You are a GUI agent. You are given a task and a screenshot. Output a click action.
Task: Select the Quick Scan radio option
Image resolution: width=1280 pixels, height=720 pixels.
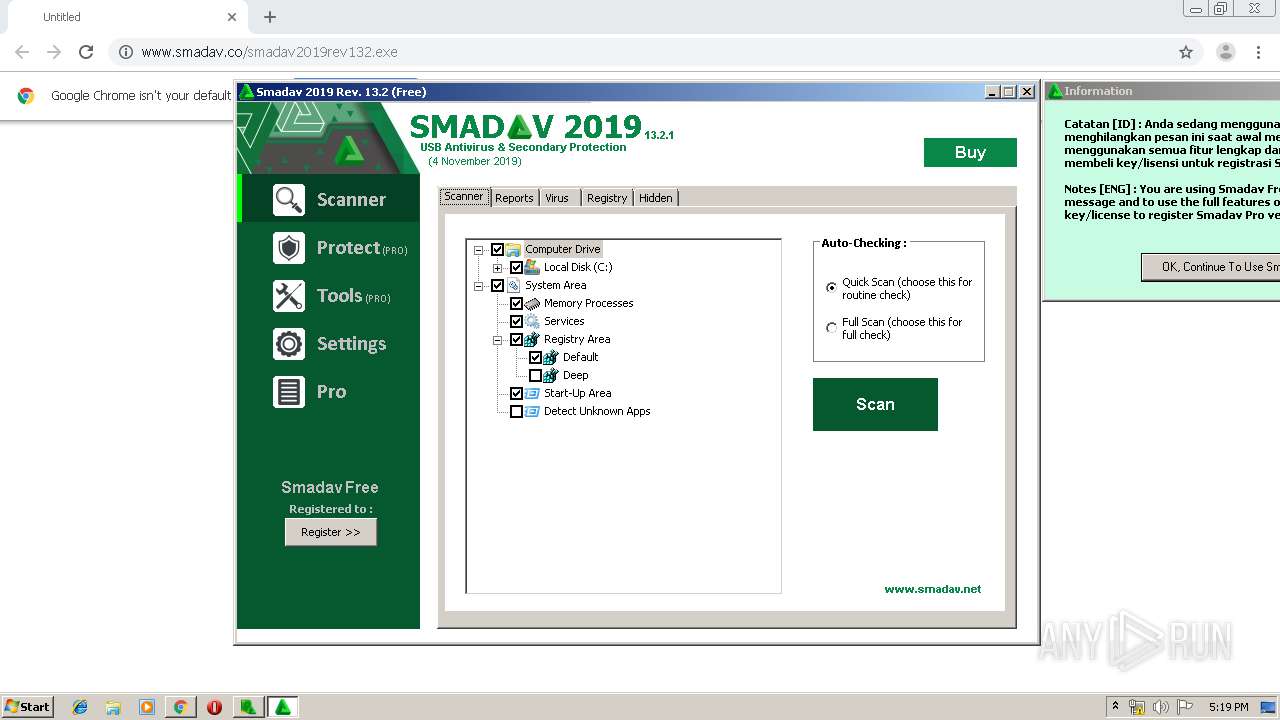tap(831, 287)
